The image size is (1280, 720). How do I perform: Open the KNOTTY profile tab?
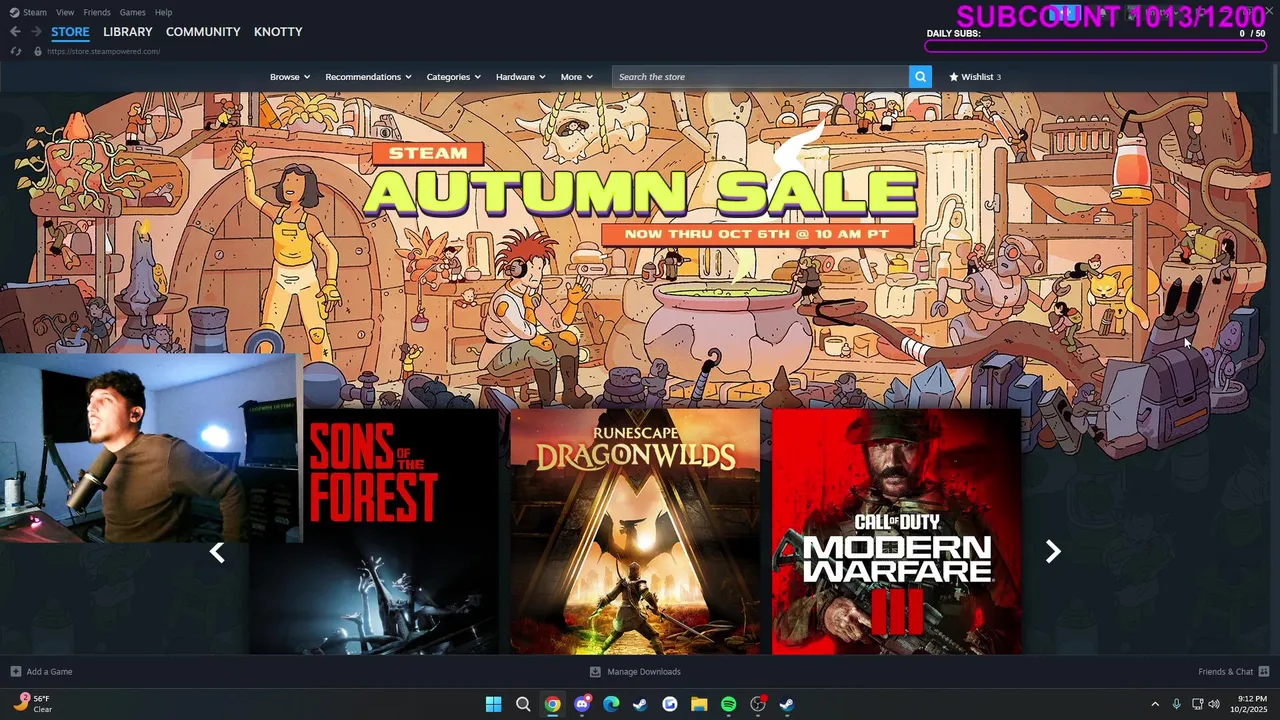[x=278, y=32]
